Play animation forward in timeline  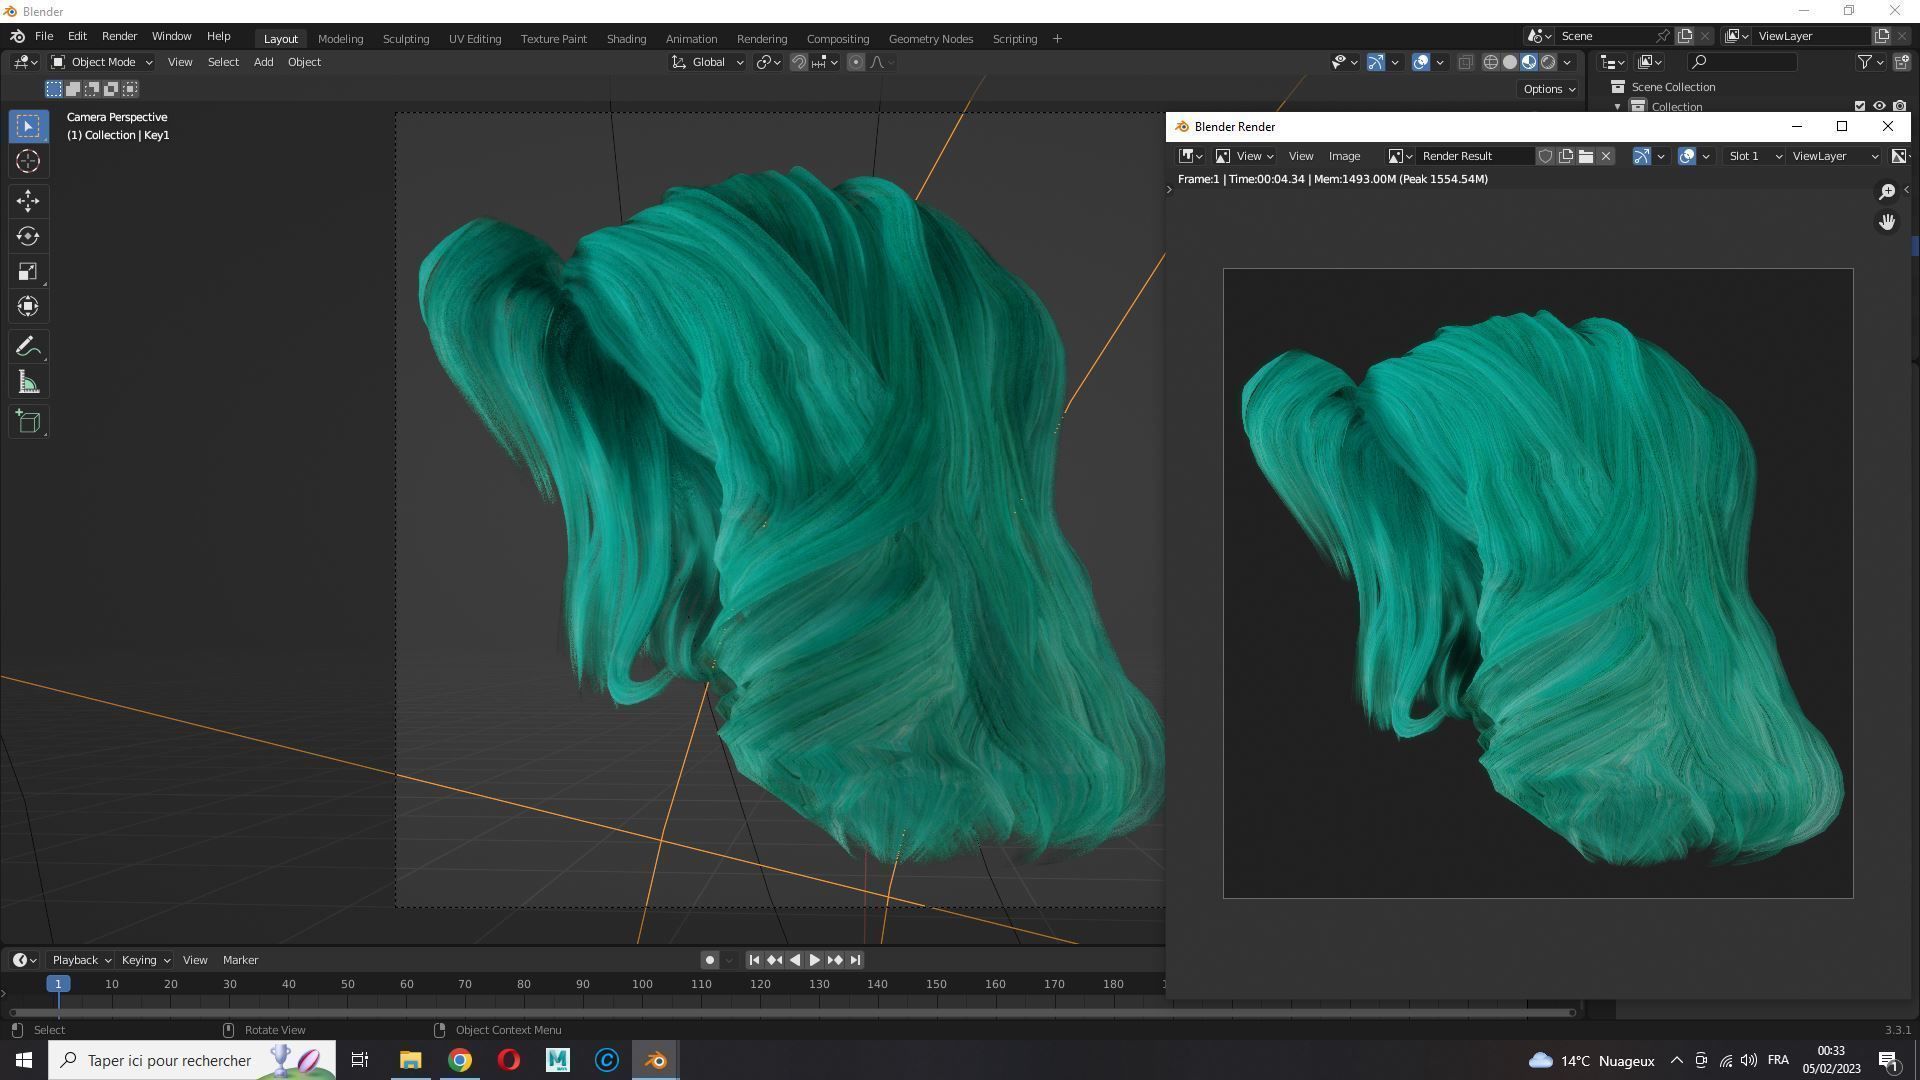(815, 960)
